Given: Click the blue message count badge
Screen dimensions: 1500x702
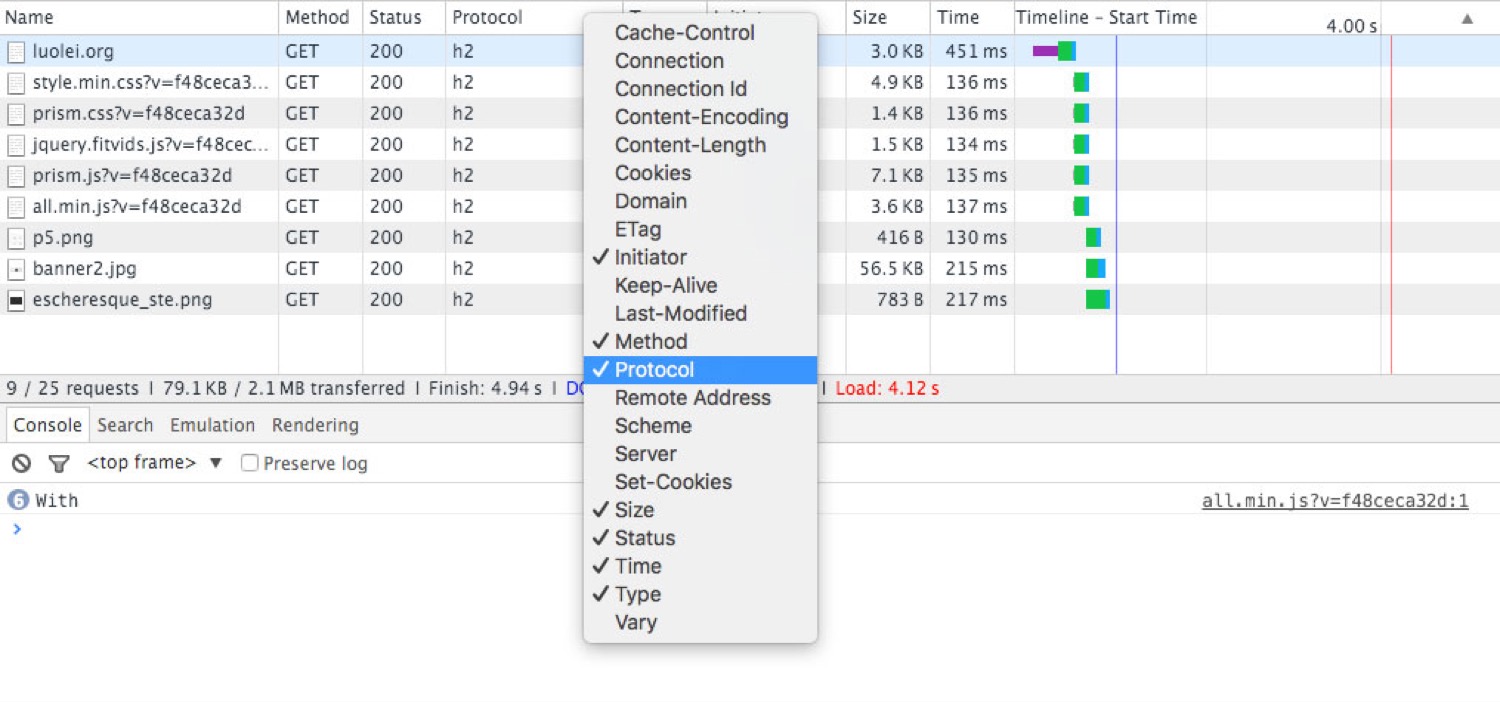Looking at the screenshot, I should click(x=17, y=500).
